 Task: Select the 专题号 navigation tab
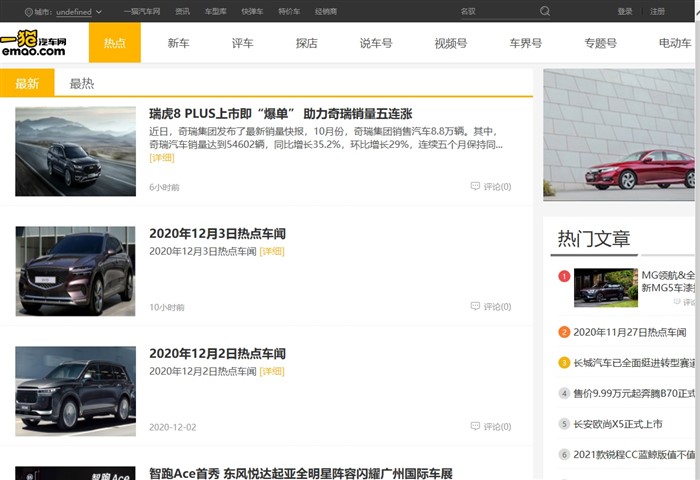tap(600, 43)
